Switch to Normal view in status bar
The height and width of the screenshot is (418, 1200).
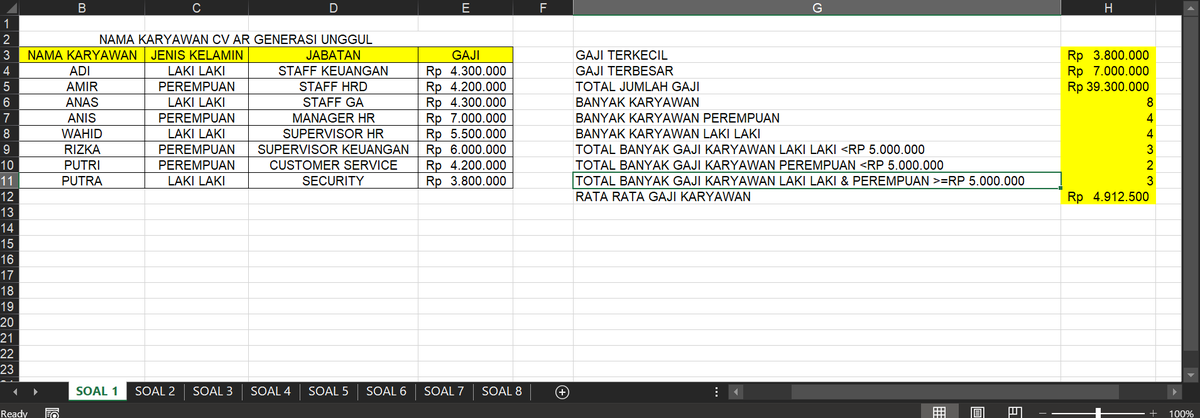939,412
